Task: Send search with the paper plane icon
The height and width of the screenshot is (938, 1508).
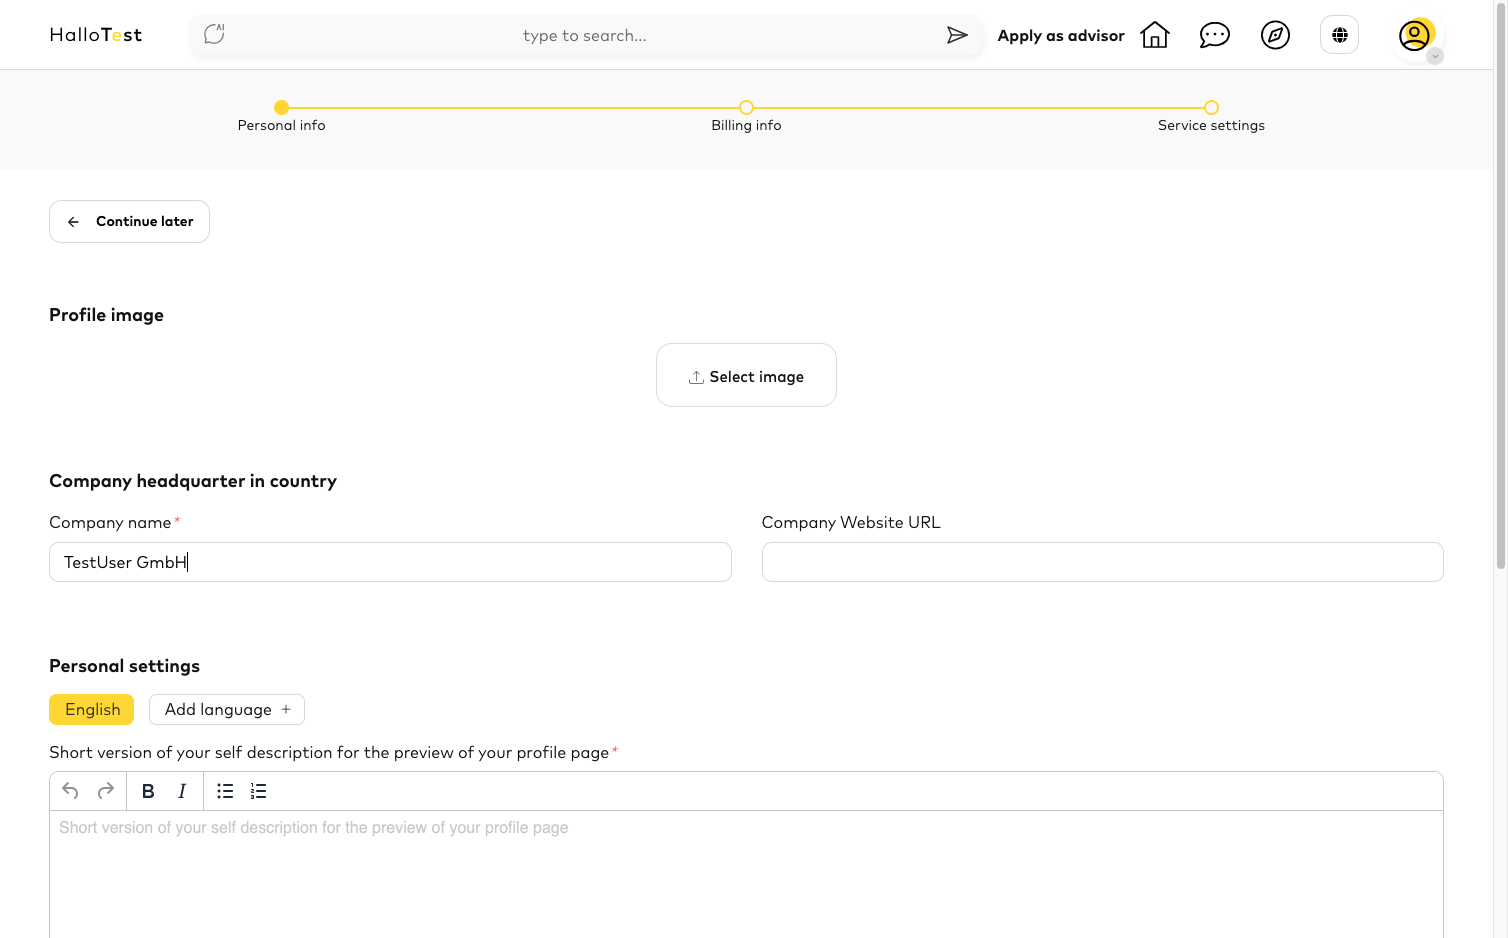Action: tap(957, 35)
